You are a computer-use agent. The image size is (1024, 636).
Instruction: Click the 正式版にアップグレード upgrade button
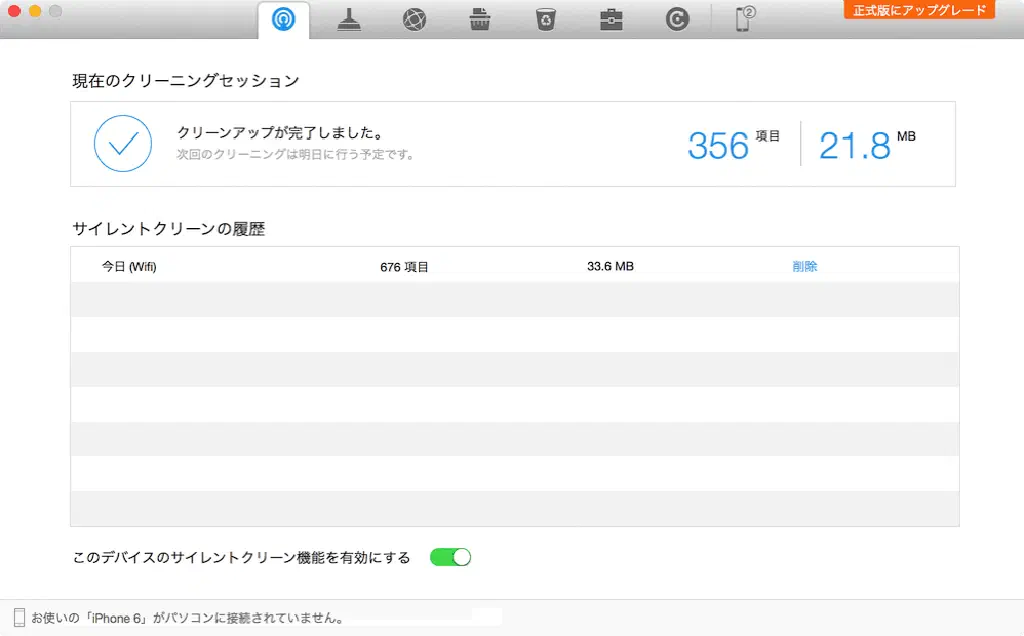[919, 10]
